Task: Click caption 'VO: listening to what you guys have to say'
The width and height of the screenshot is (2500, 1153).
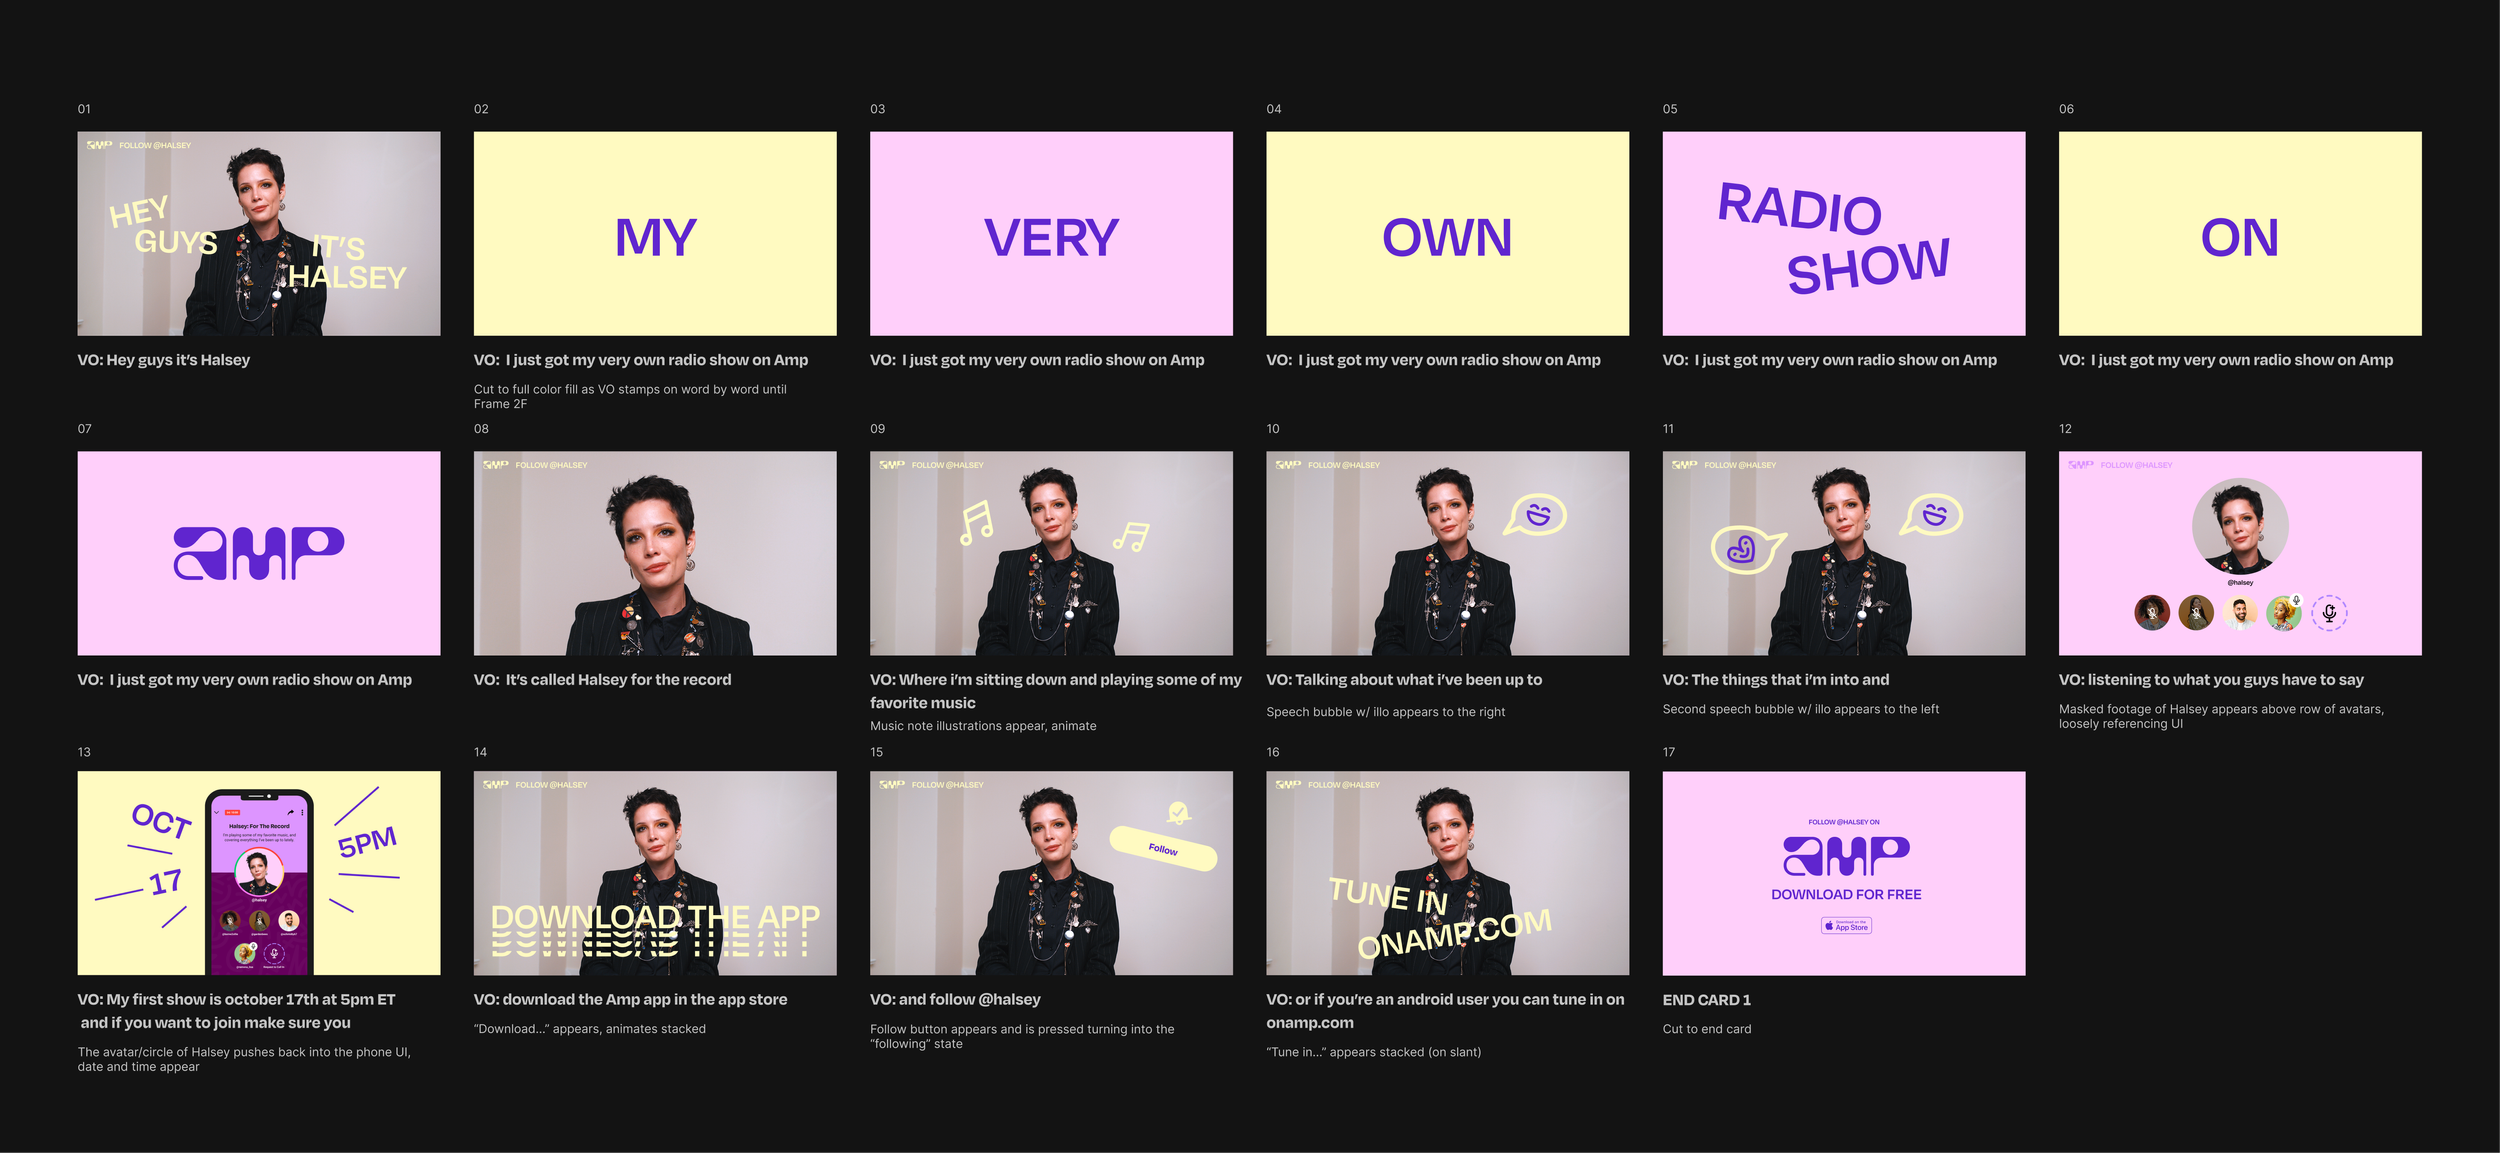Action: [x=2211, y=680]
